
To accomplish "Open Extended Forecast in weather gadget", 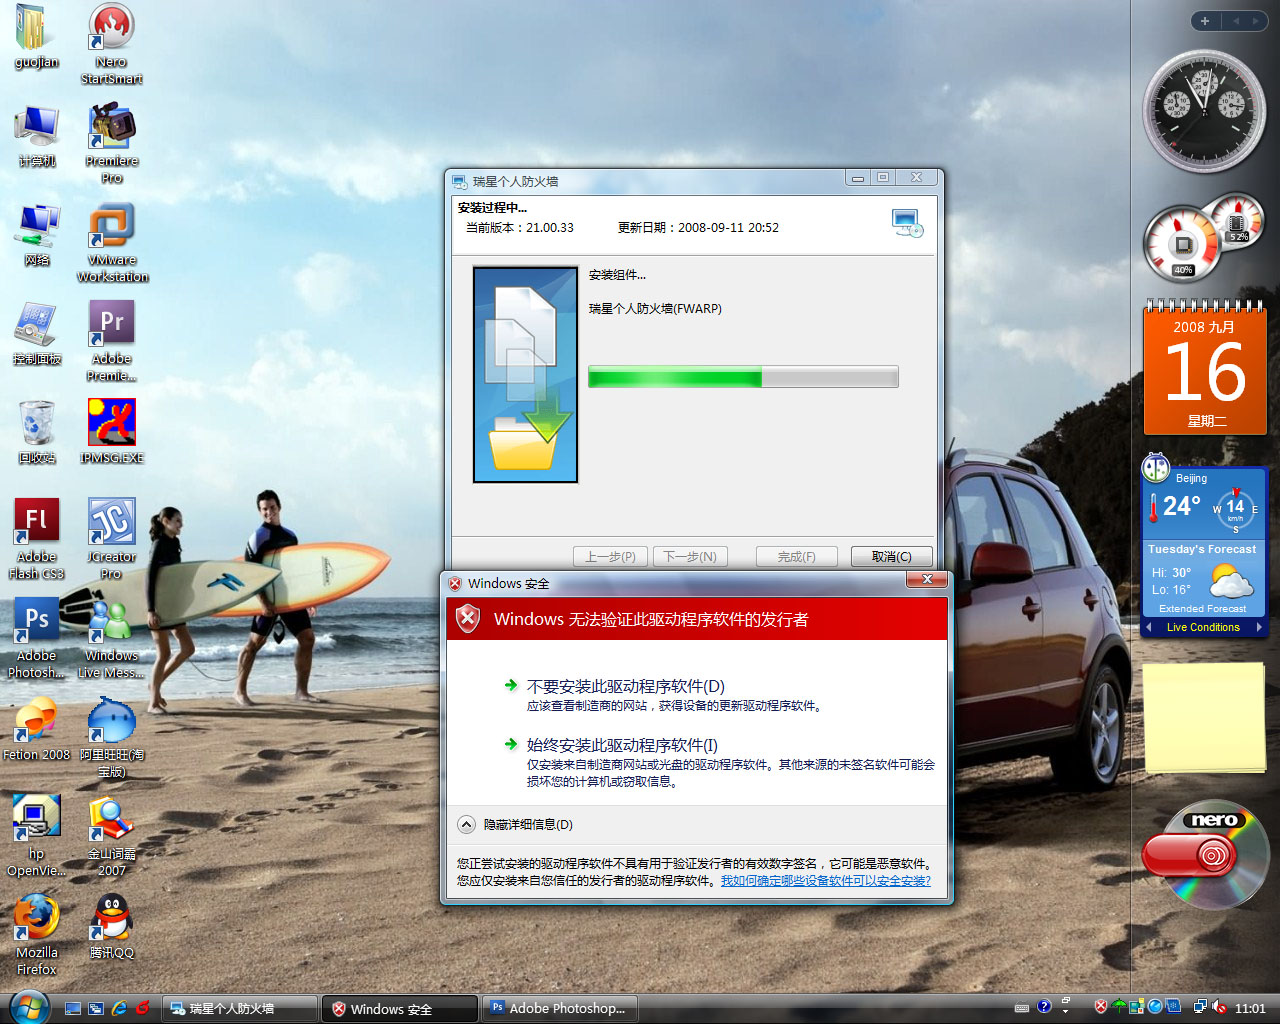I will [x=1202, y=609].
